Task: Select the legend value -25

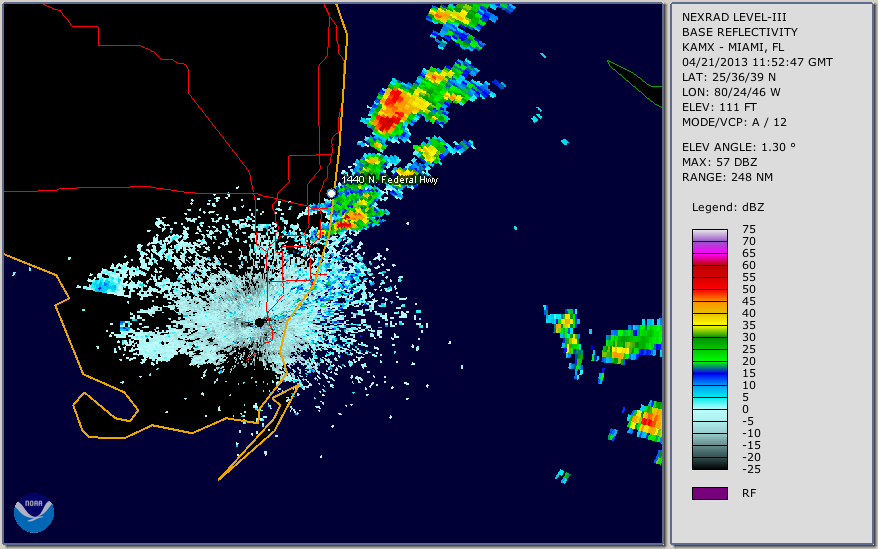Action: tap(751, 469)
